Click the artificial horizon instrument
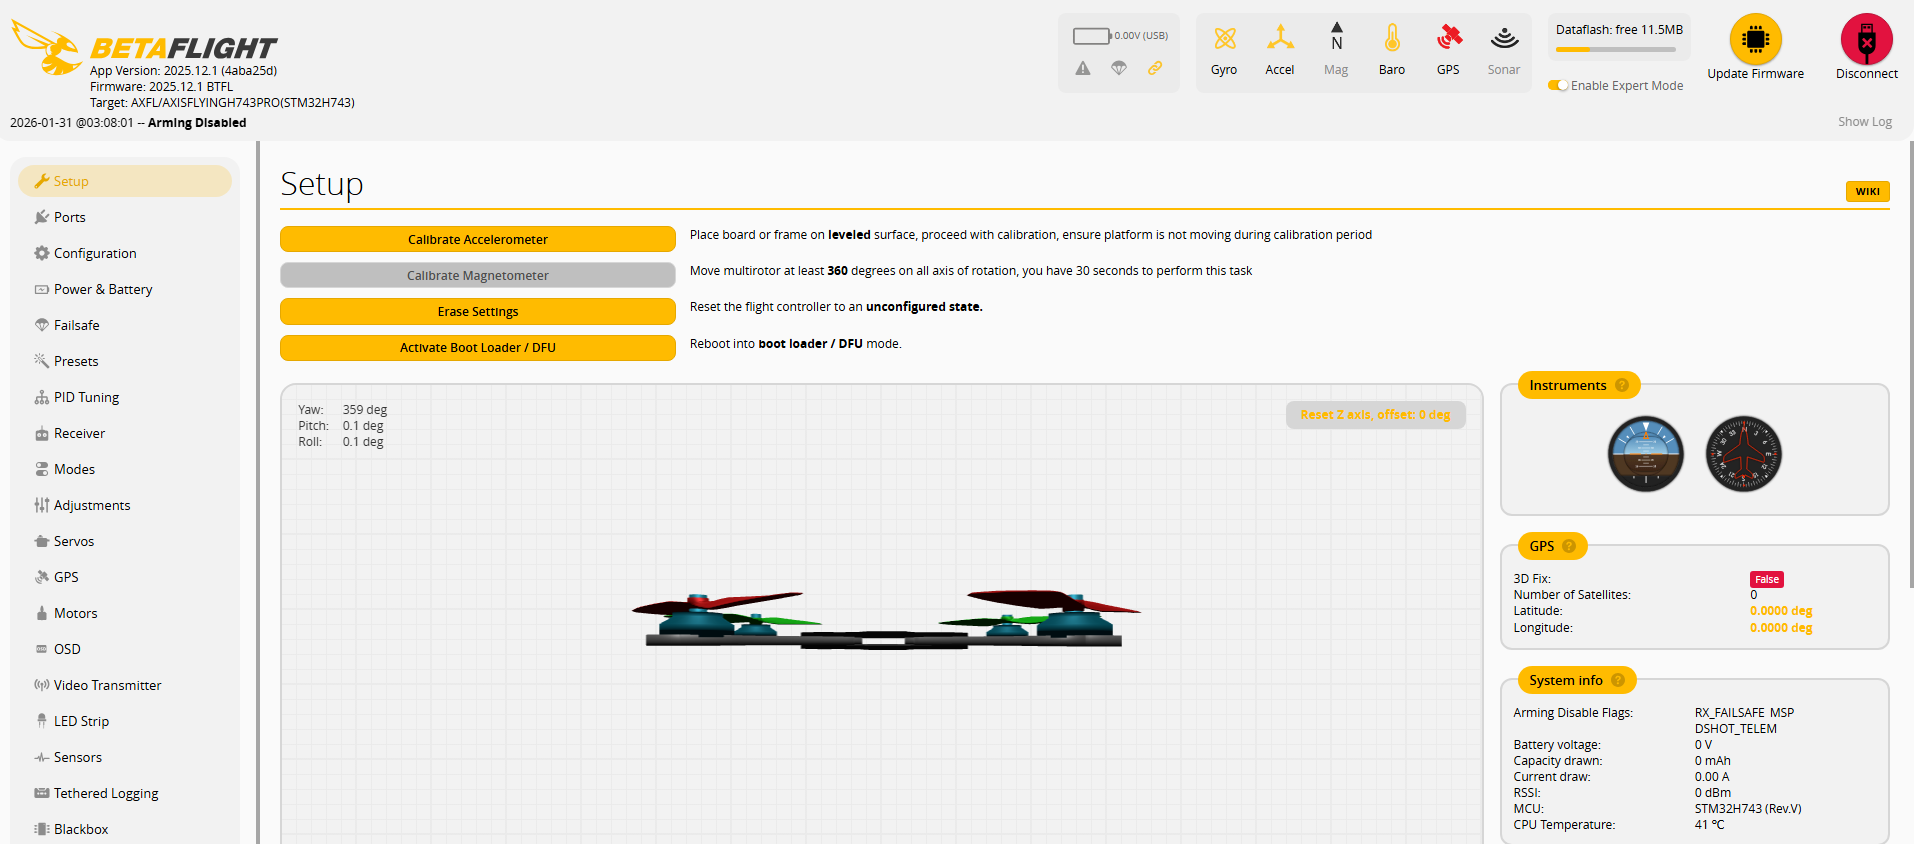The image size is (1914, 844). coord(1645,454)
